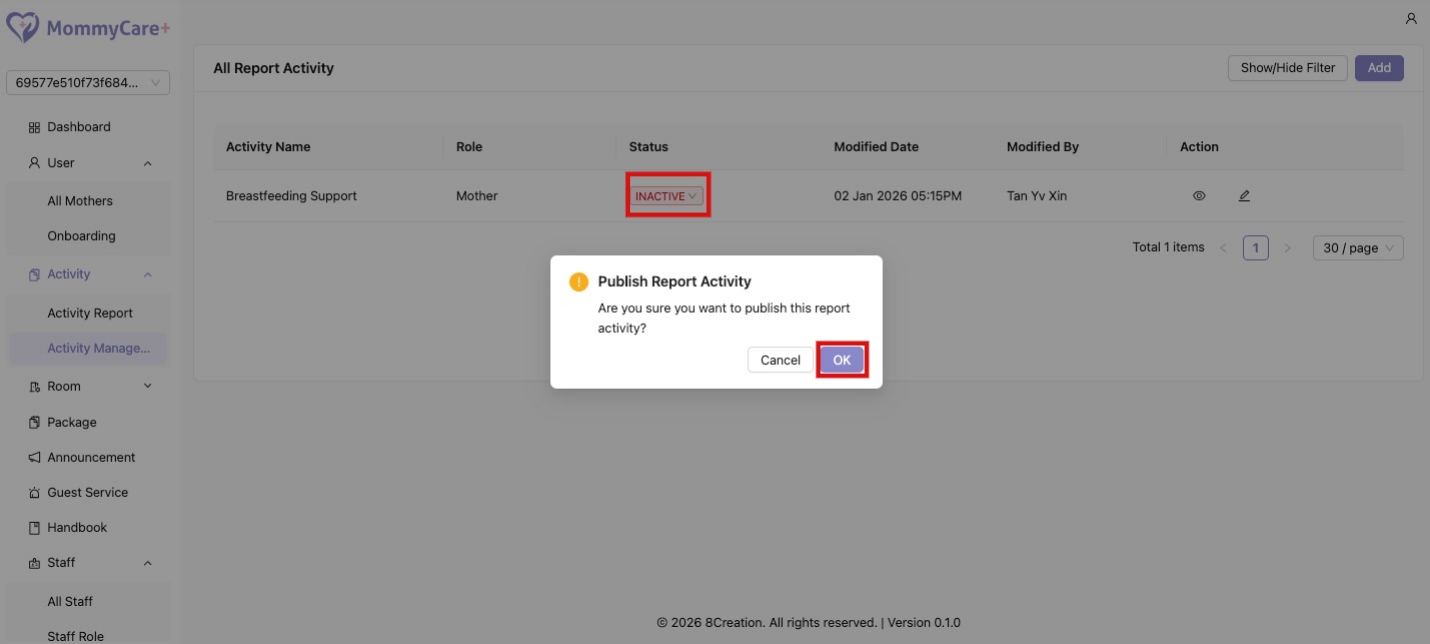Click the MommyCare+ heart logo
The image size is (1430, 644).
click(x=22, y=27)
